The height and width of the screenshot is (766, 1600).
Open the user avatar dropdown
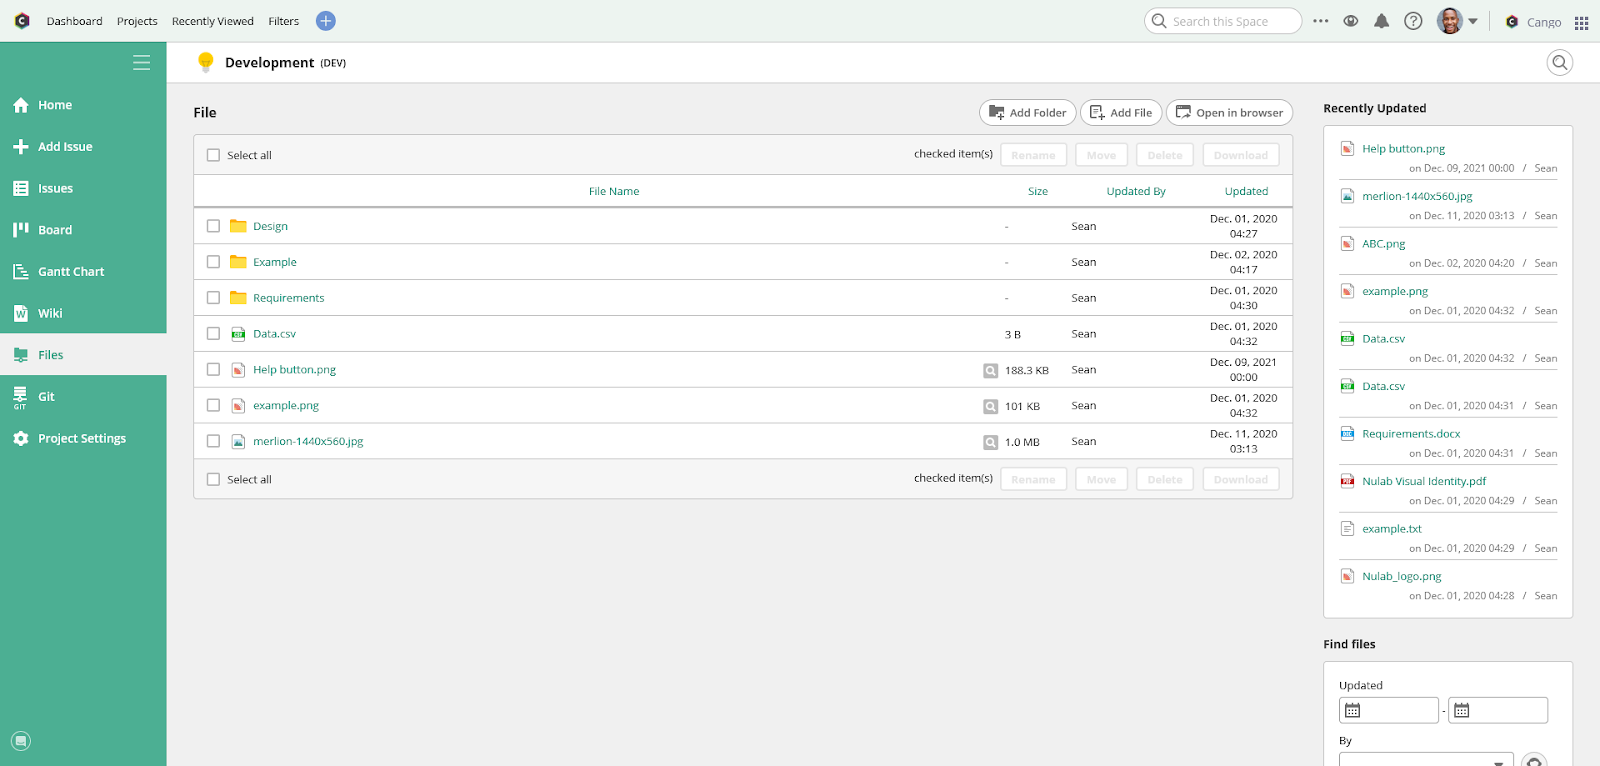[x=1457, y=21]
